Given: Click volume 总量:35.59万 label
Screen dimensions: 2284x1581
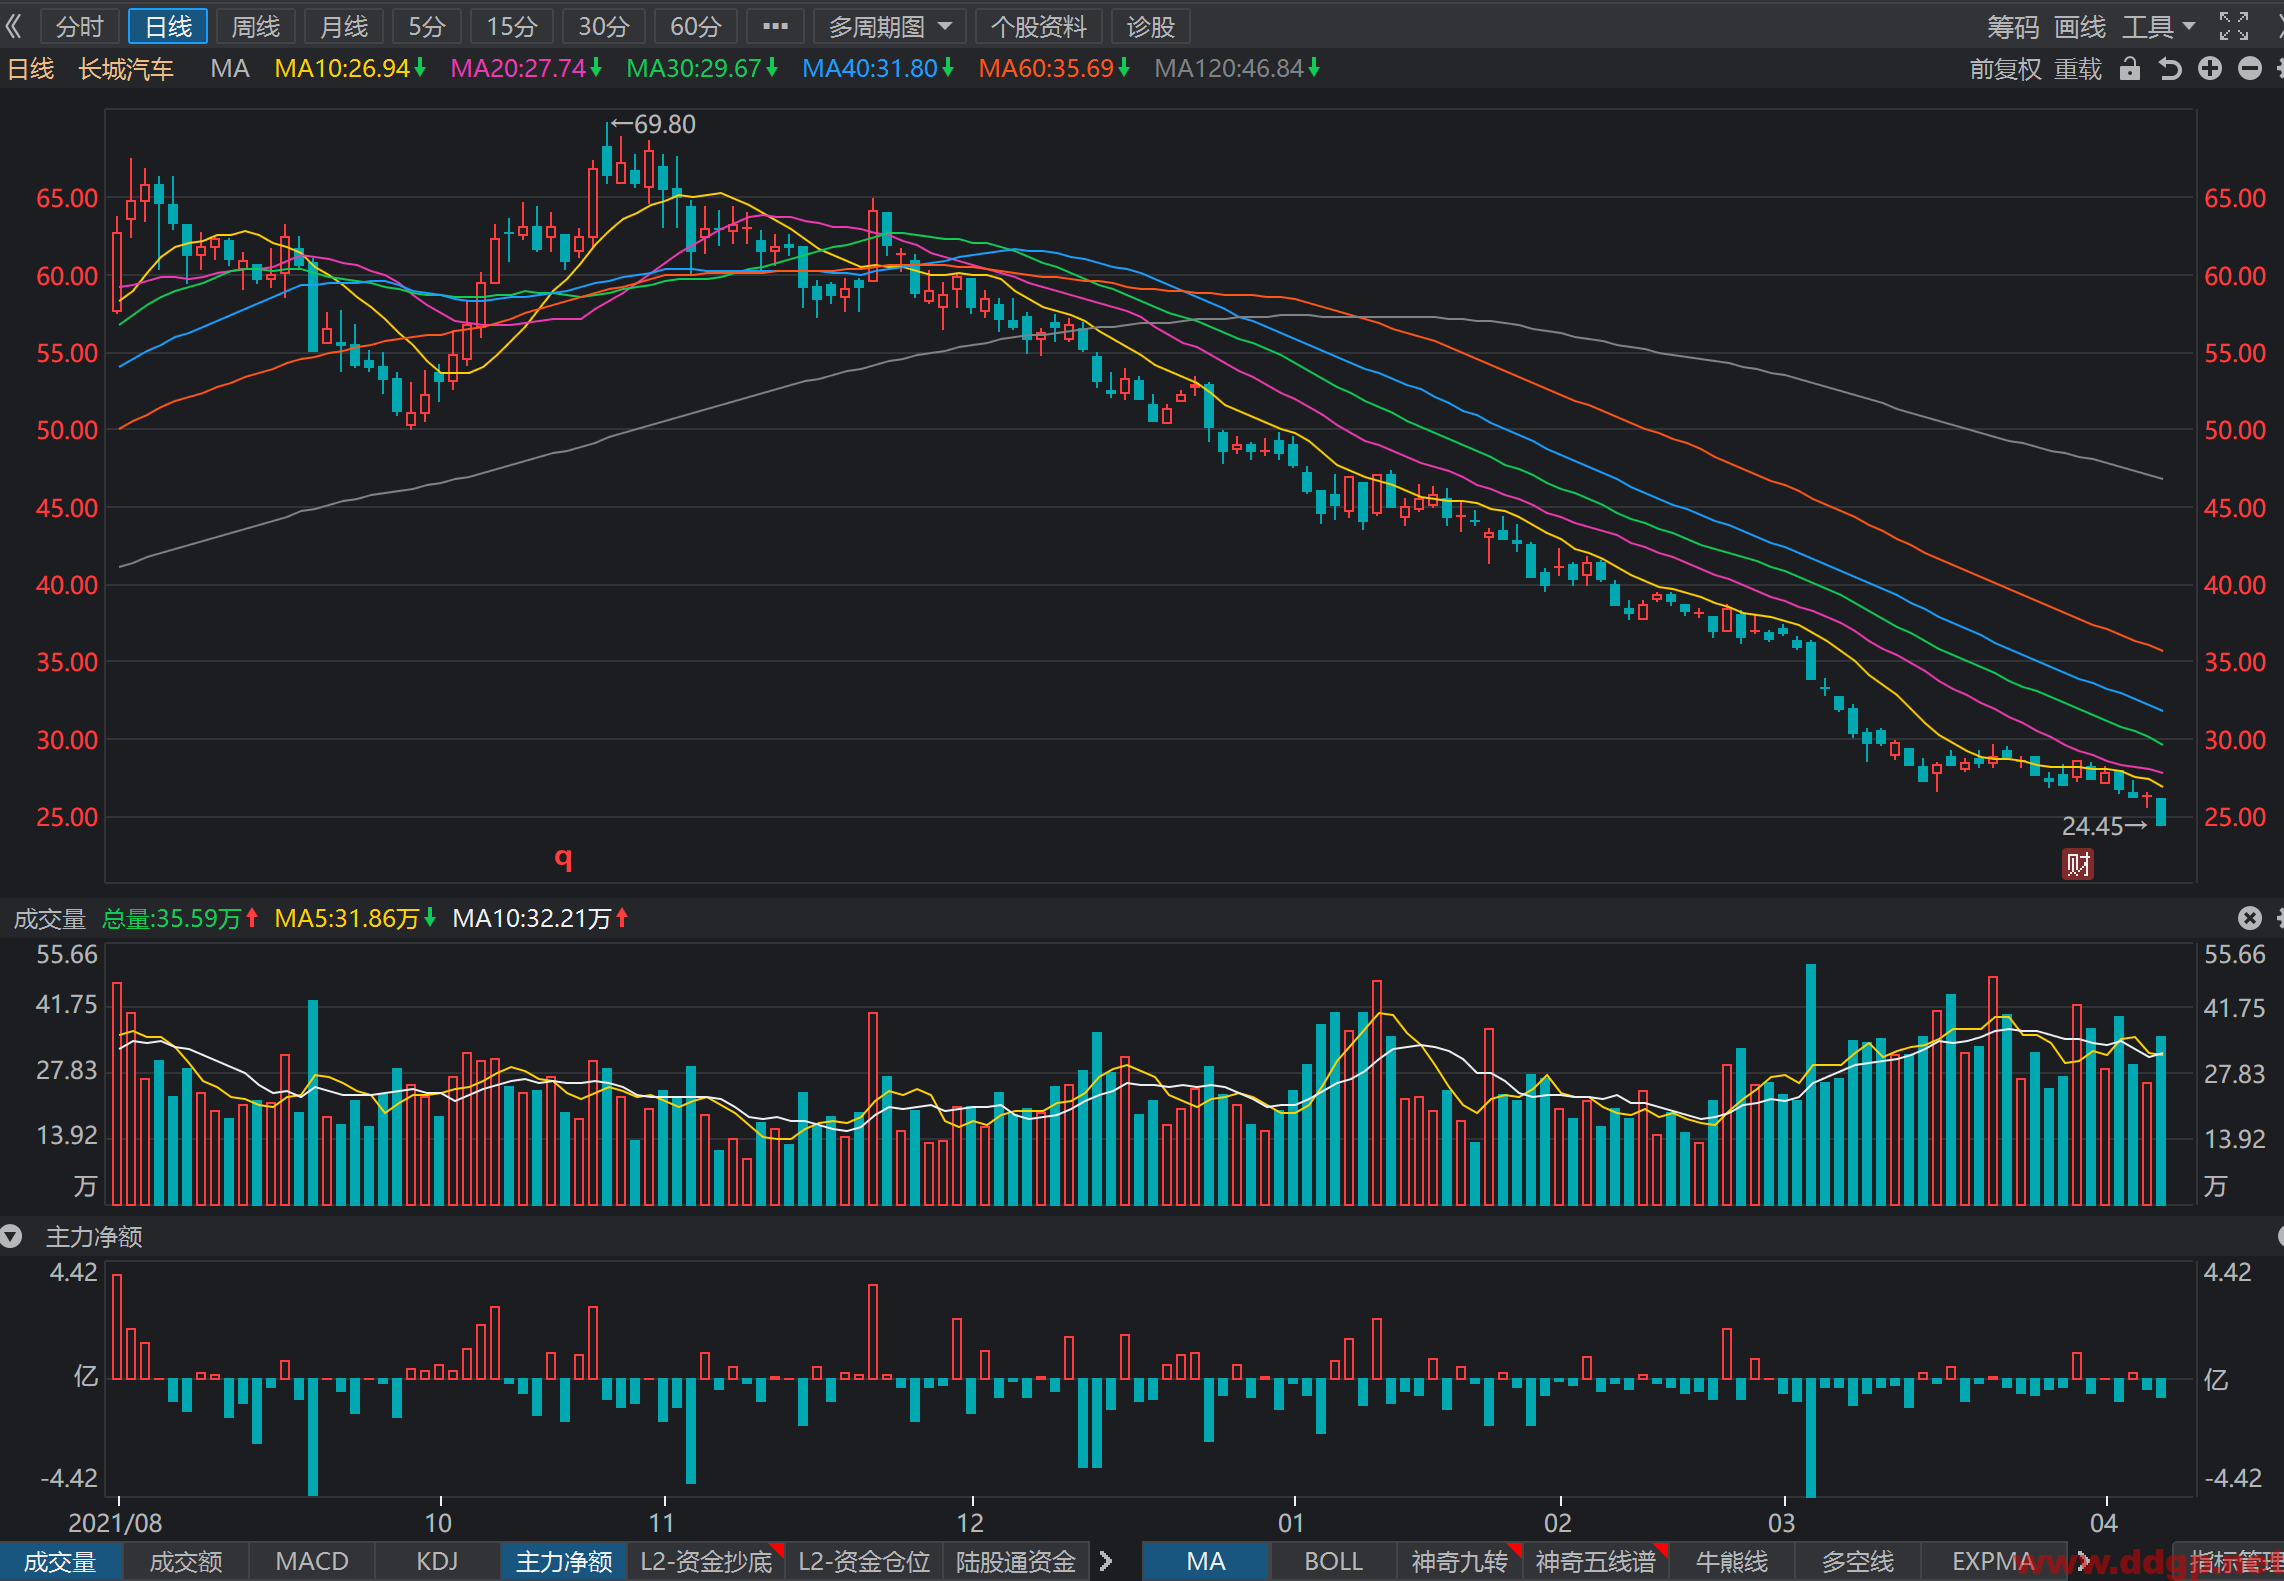Looking at the screenshot, I should pyautogui.click(x=180, y=918).
